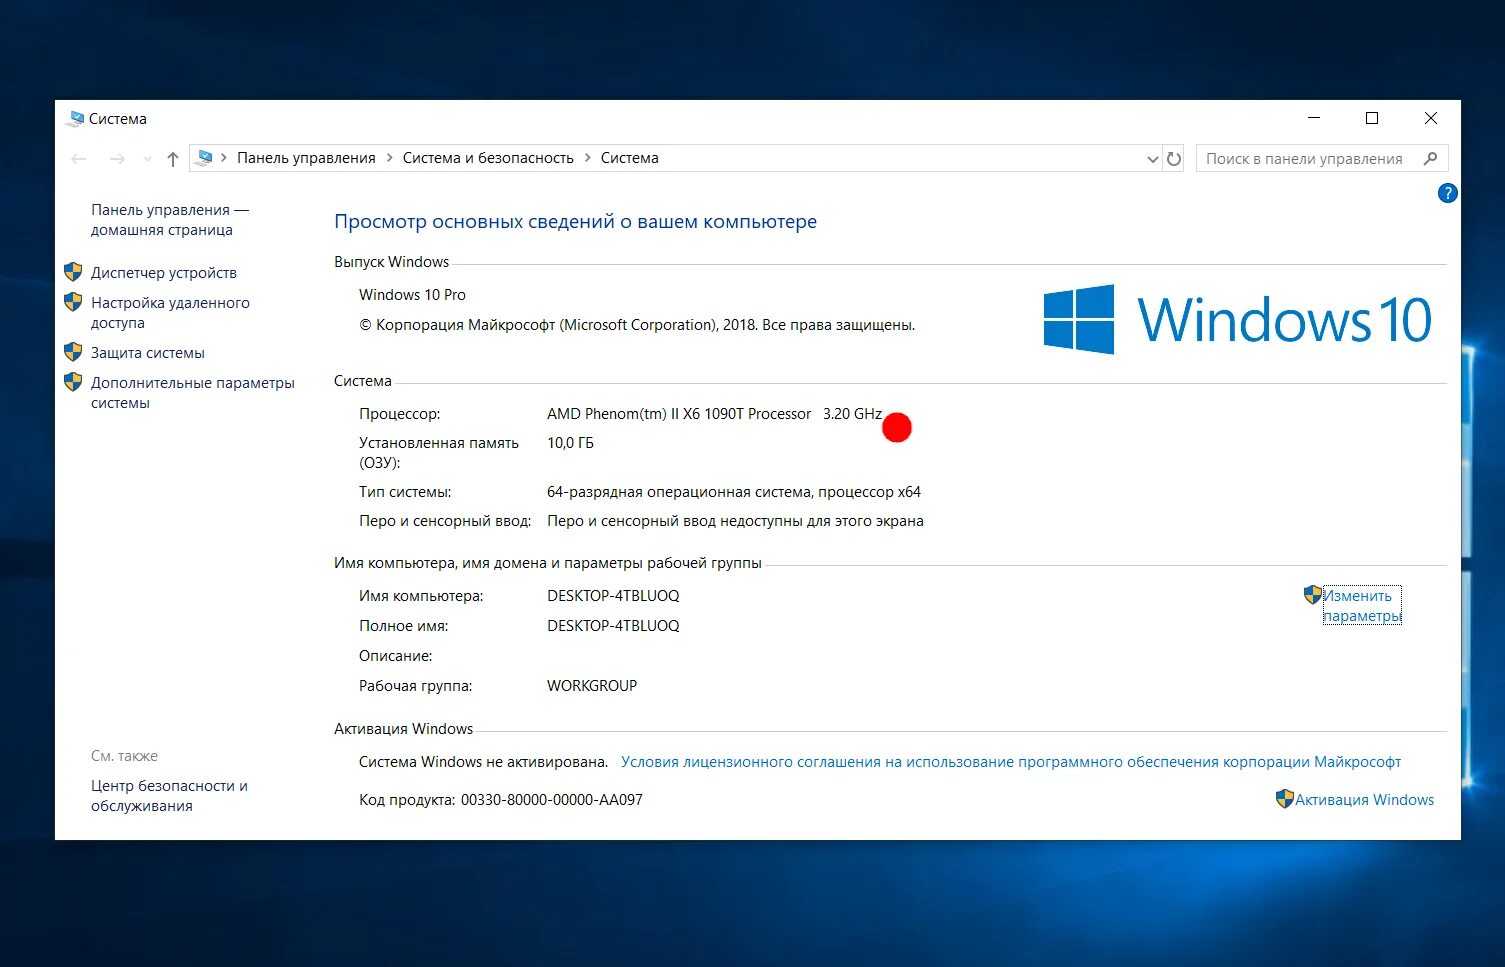Click the Back navigation arrow
1505x967 pixels.
tap(80, 158)
